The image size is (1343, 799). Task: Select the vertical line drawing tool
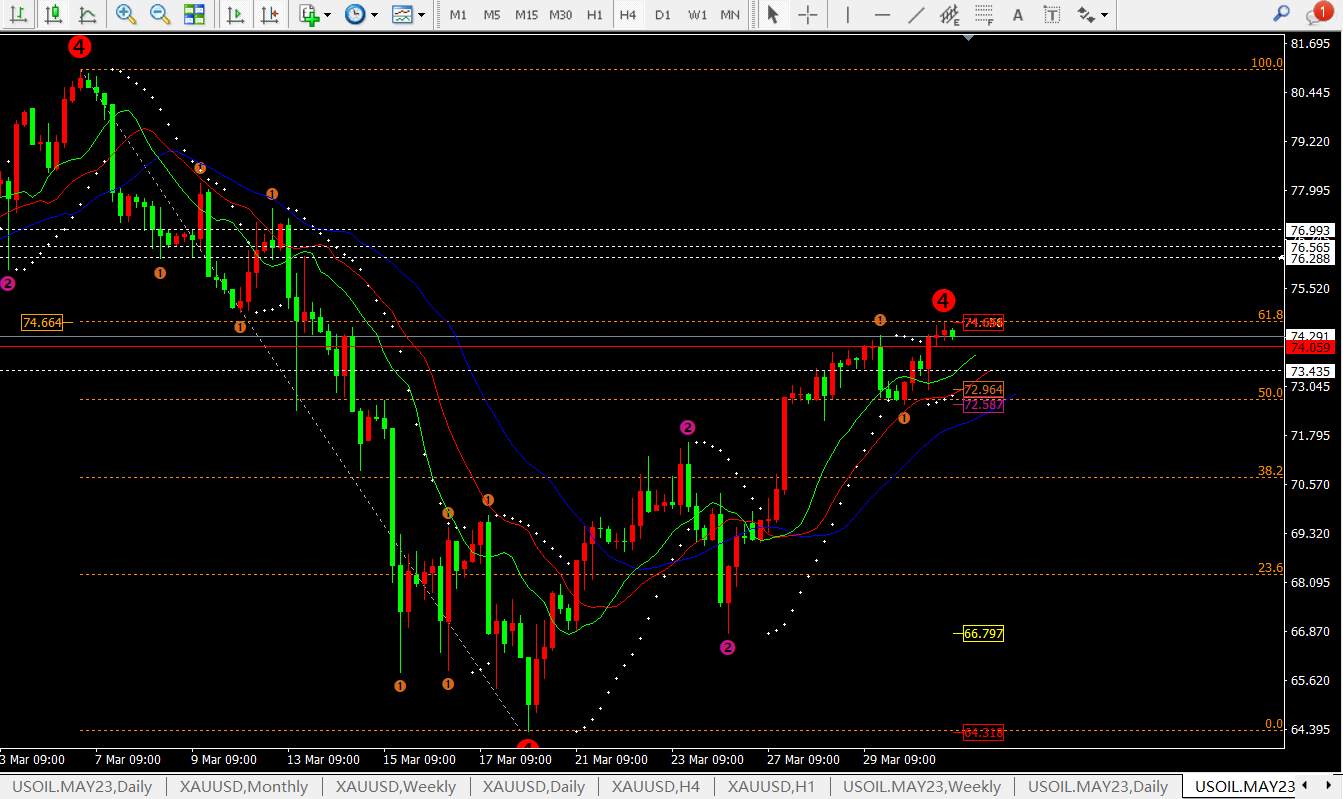coord(848,15)
